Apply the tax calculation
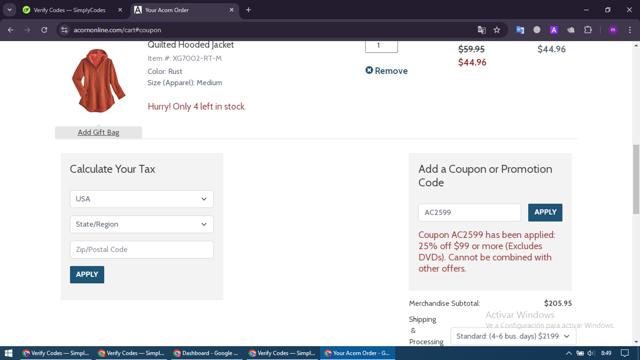The height and width of the screenshot is (360, 640). tap(87, 274)
